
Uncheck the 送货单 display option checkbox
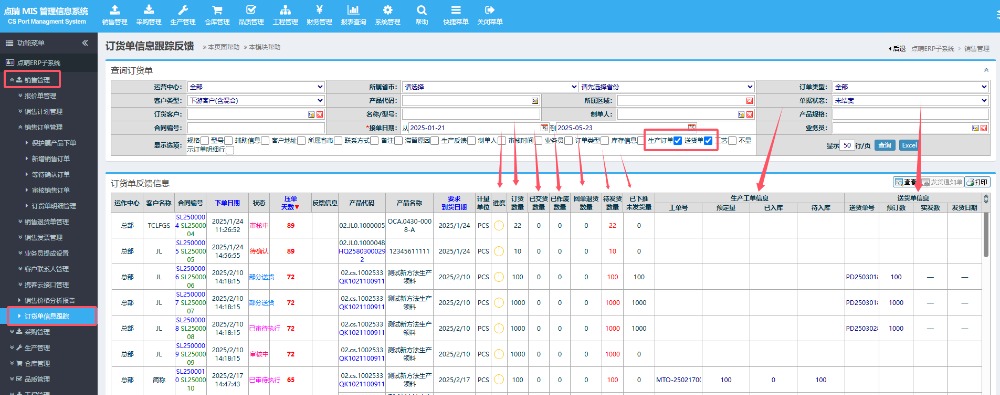[709, 140]
